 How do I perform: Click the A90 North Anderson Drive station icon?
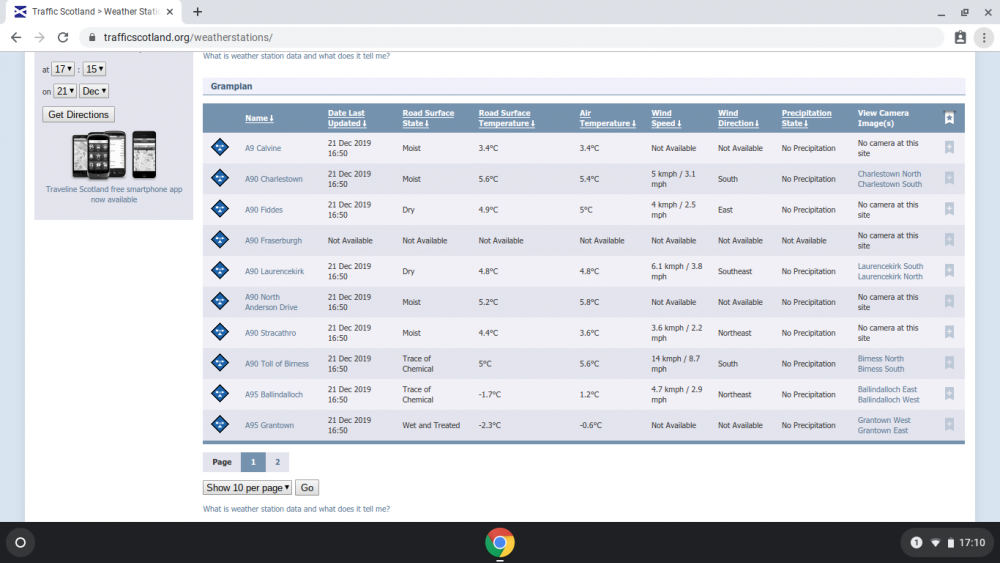(x=220, y=301)
